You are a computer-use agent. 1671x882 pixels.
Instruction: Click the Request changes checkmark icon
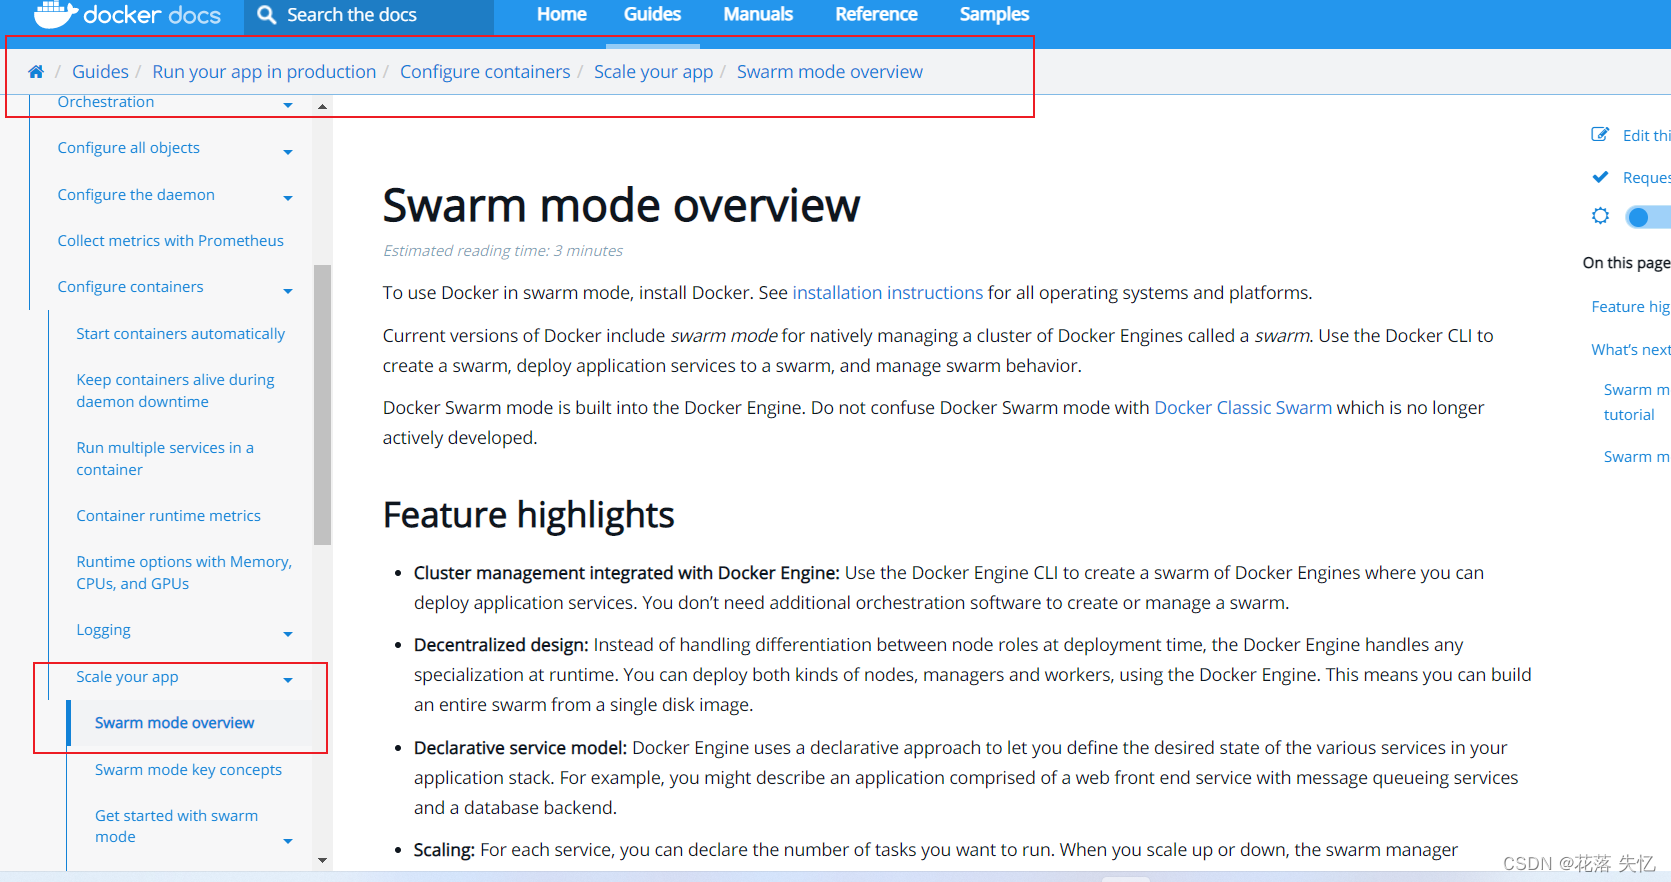[1600, 177]
